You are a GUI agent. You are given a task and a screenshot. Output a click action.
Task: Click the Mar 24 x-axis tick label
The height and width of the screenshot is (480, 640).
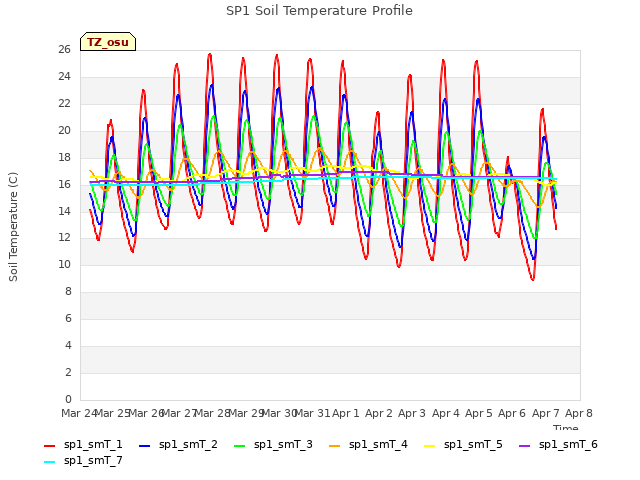pyautogui.click(x=79, y=413)
